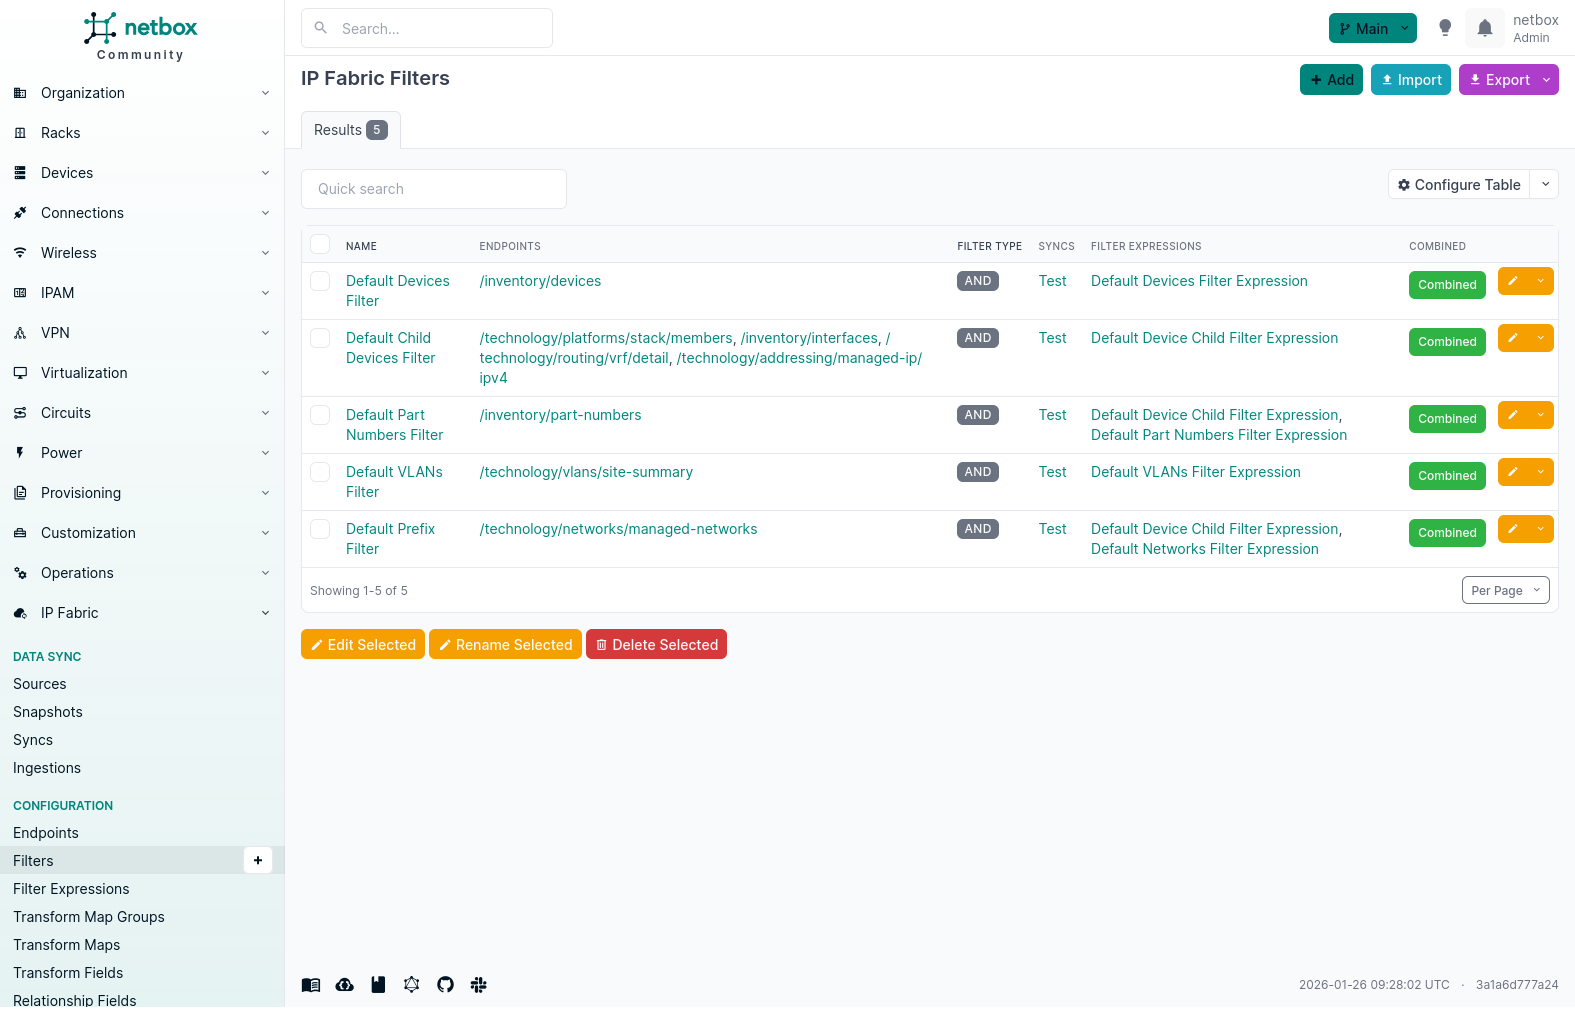Image resolution: width=1575 pixels, height=1013 pixels.
Task: Click the Delete Selected button
Action: [x=656, y=644]
